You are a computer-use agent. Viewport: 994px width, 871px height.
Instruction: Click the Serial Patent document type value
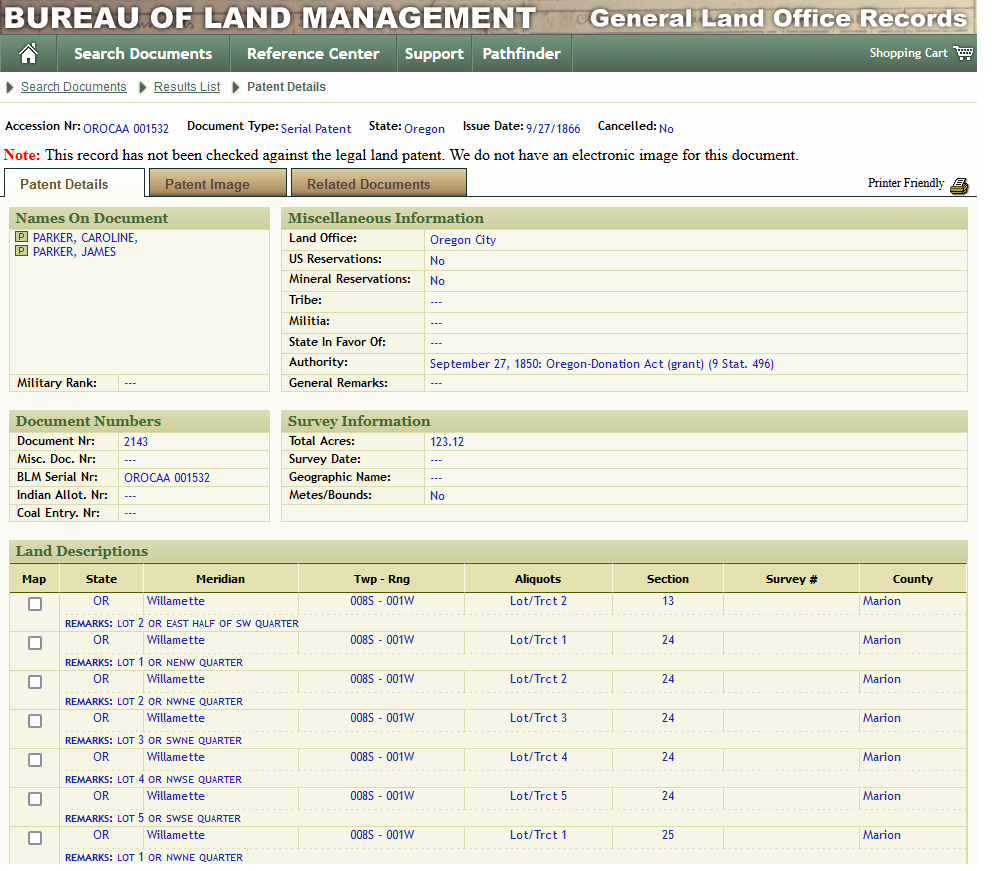click(316, 129)
